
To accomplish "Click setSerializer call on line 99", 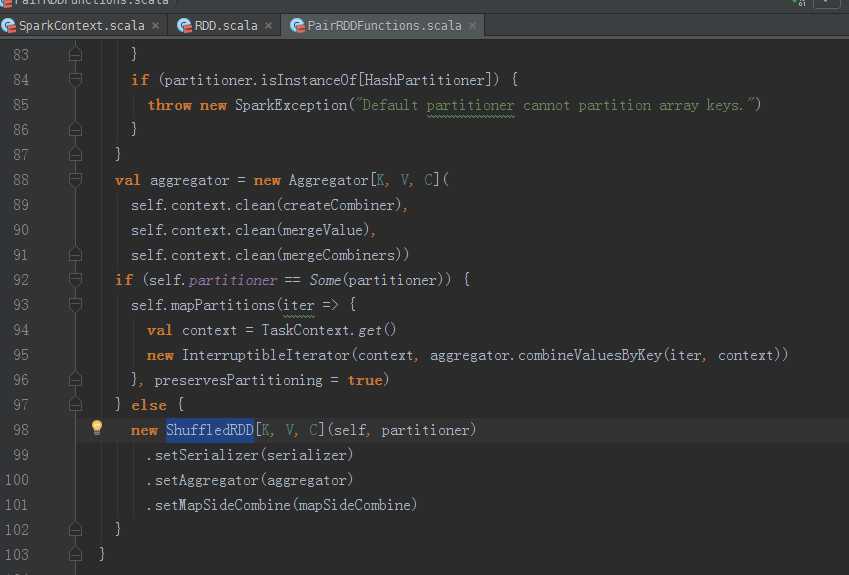I will click(x=208, y=455).
